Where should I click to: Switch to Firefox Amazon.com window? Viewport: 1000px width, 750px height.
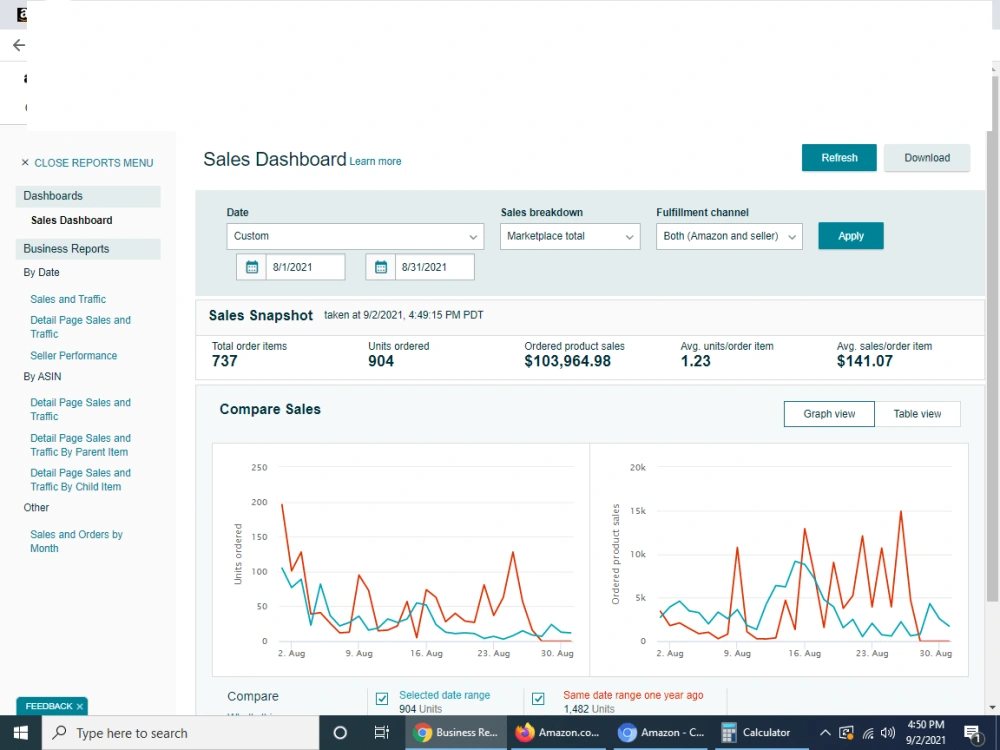coord(558,733)
